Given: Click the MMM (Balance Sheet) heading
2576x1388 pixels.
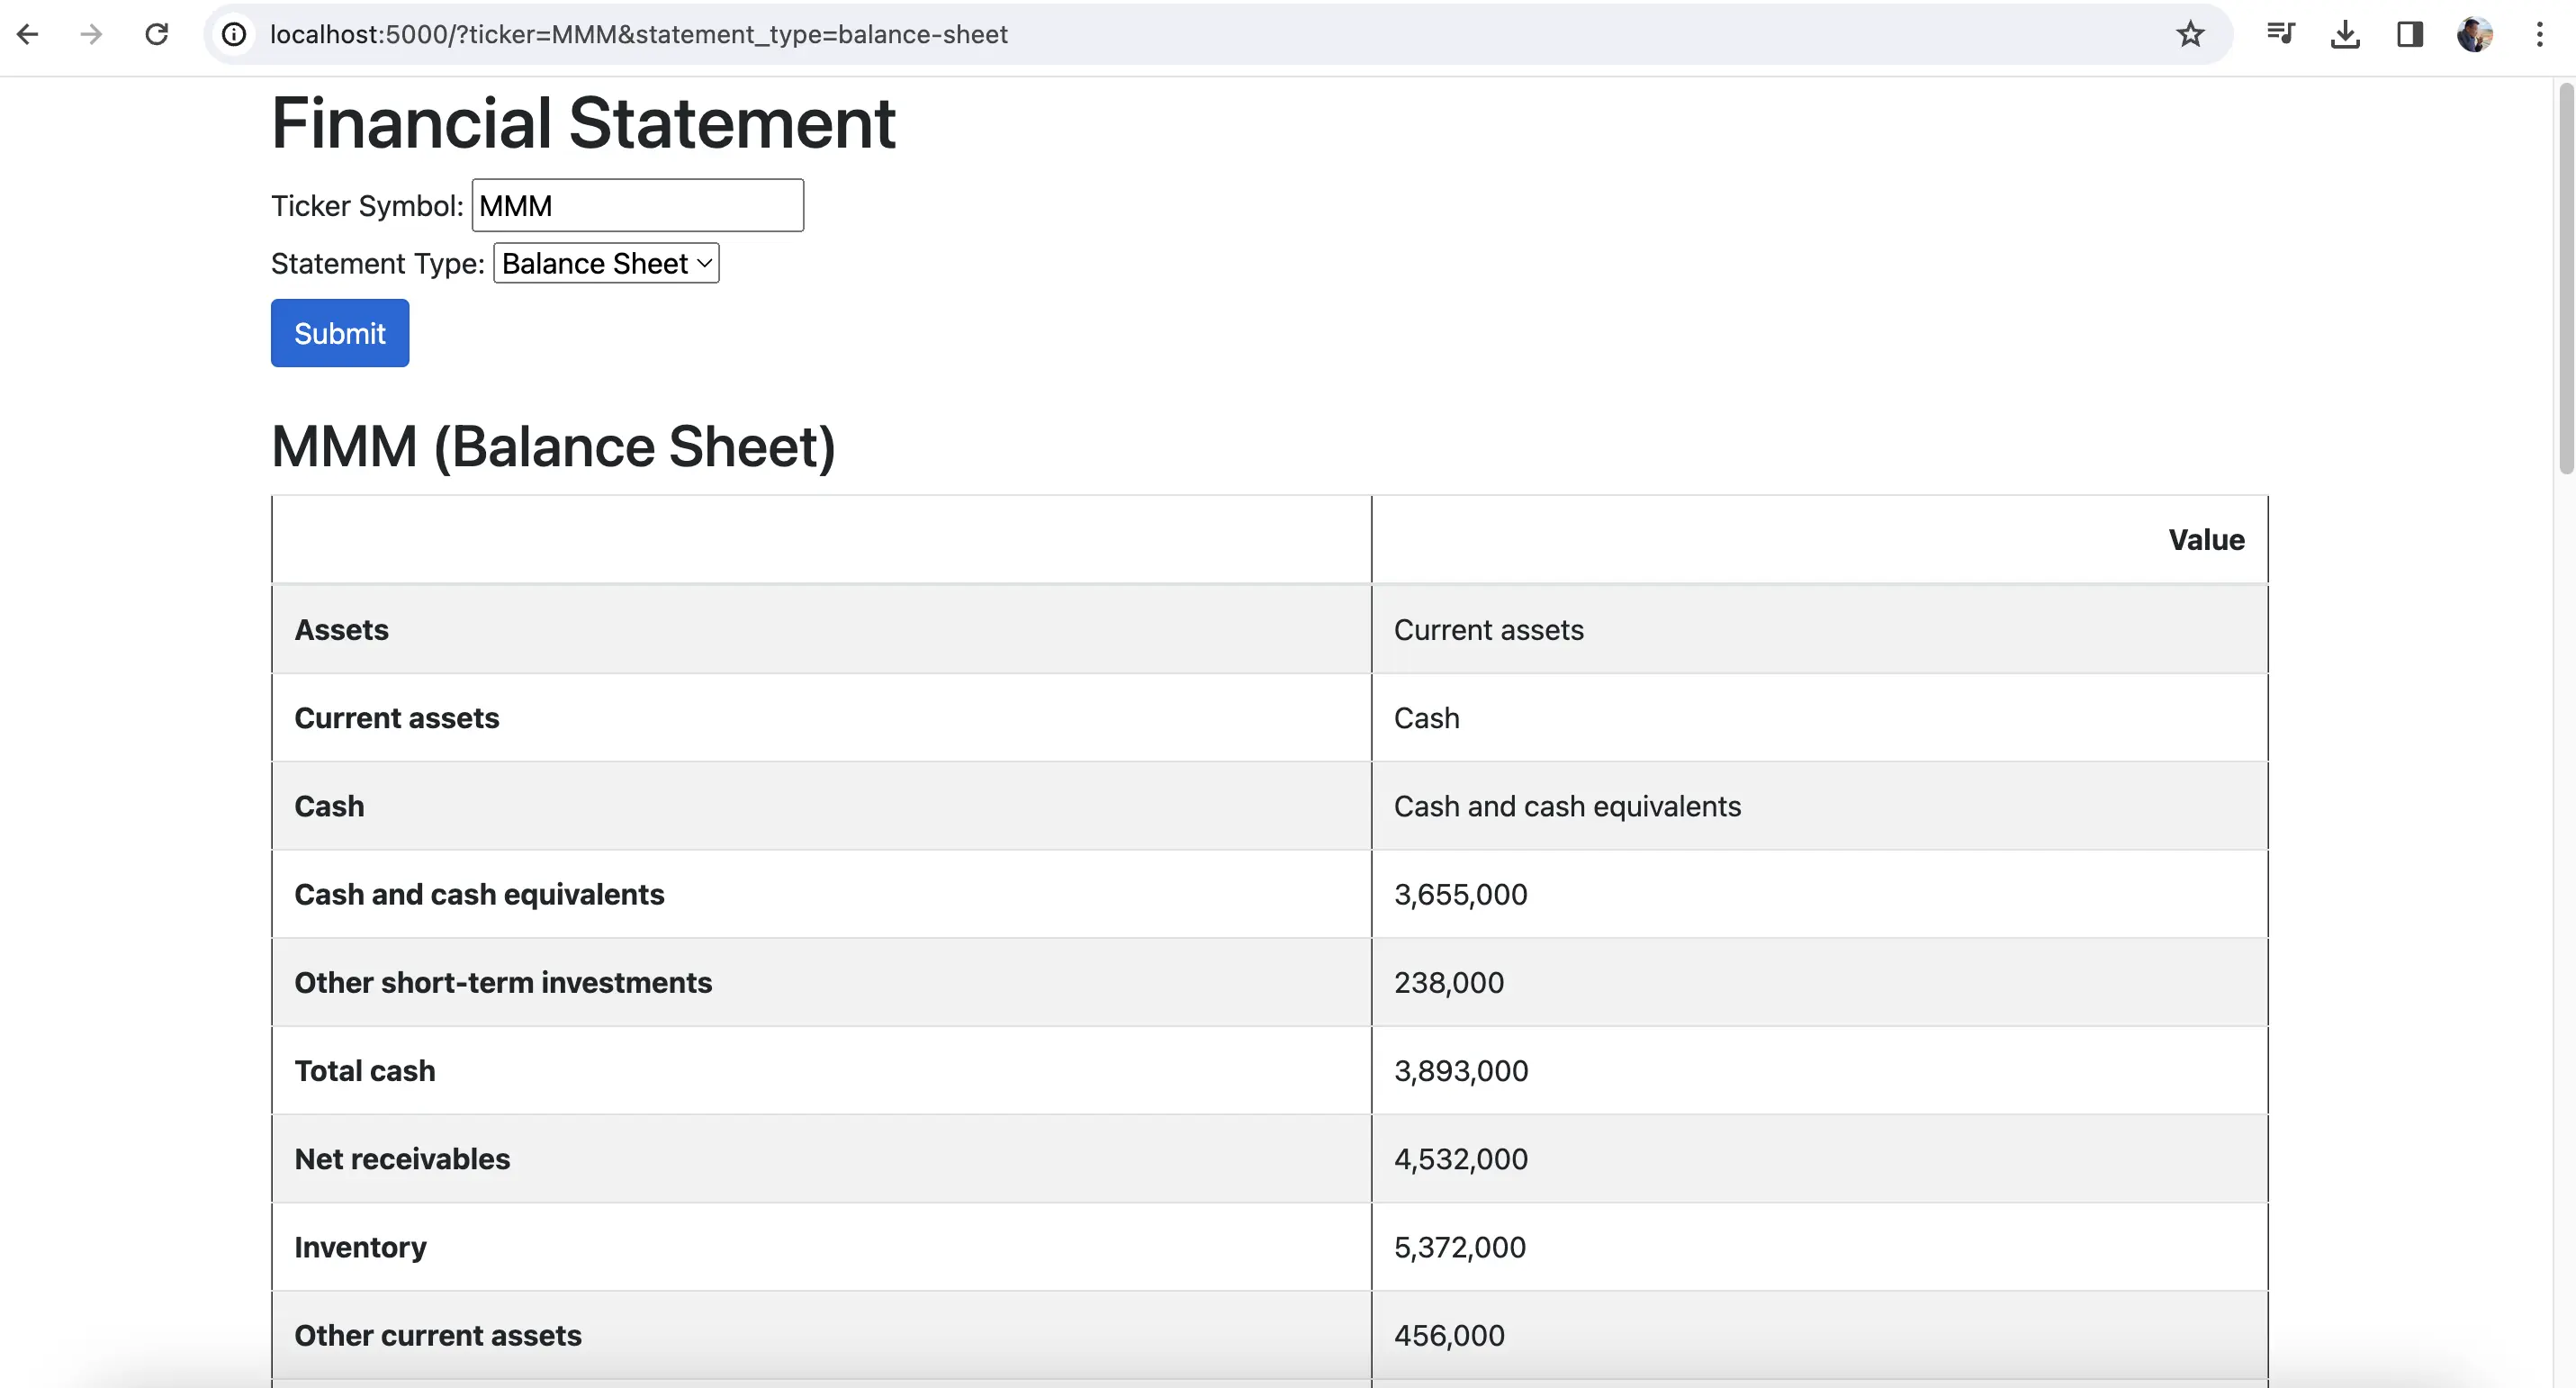Looking at the screenshot, I should pos(553,446).
